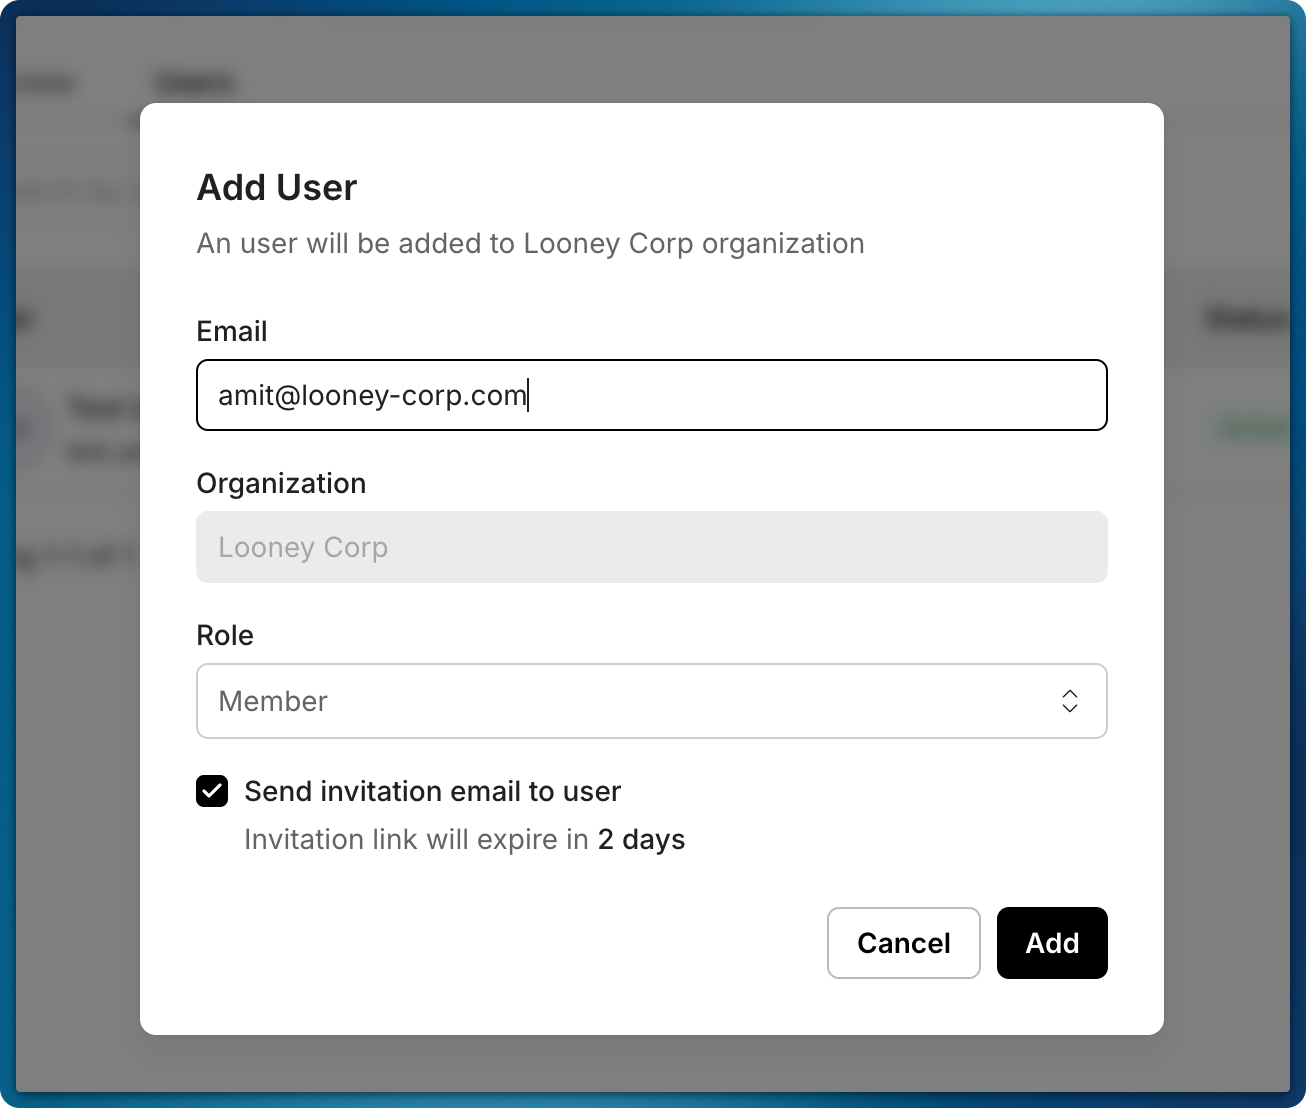Click the "Send invitation email to user" label
This screenshot has height=1108, width=1306.
point(432,791)
